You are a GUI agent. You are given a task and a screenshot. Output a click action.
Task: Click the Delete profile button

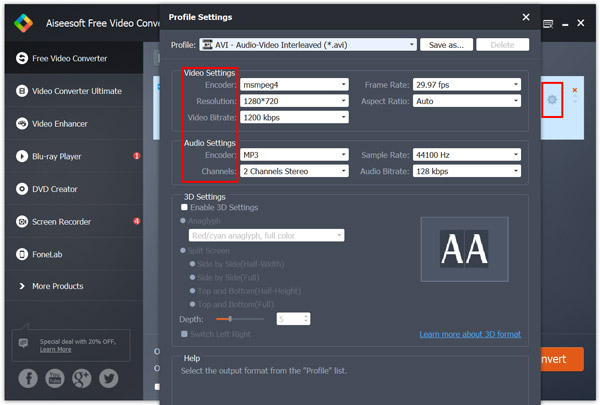tap(502, 45)
